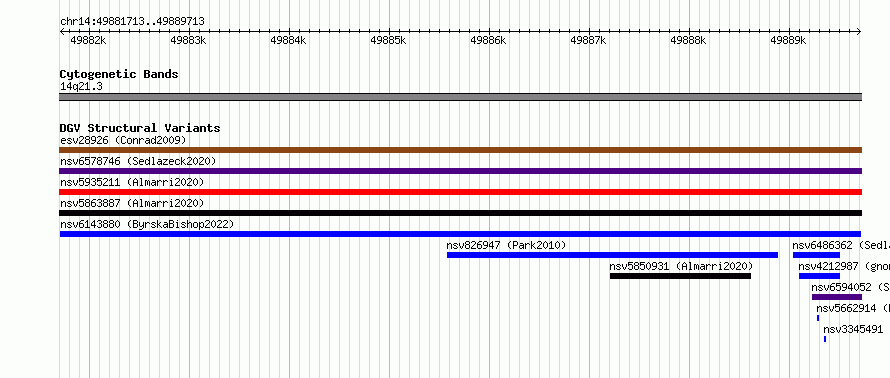The image size is (890, 378).
Task: Click the DGV Structural Variants track title
Action: [140, 128]
